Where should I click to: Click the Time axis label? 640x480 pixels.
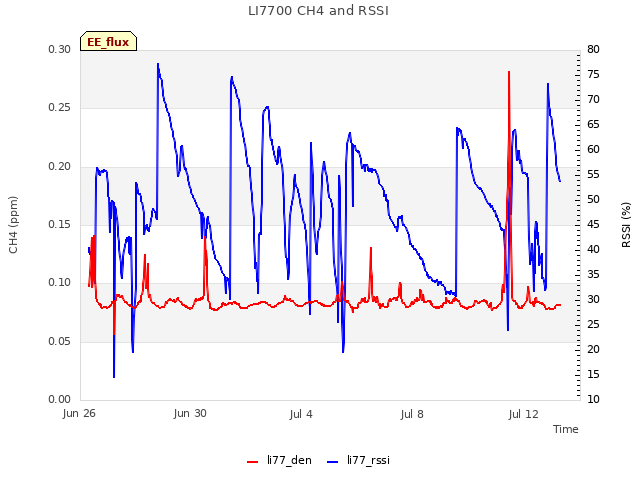point(566,429)
